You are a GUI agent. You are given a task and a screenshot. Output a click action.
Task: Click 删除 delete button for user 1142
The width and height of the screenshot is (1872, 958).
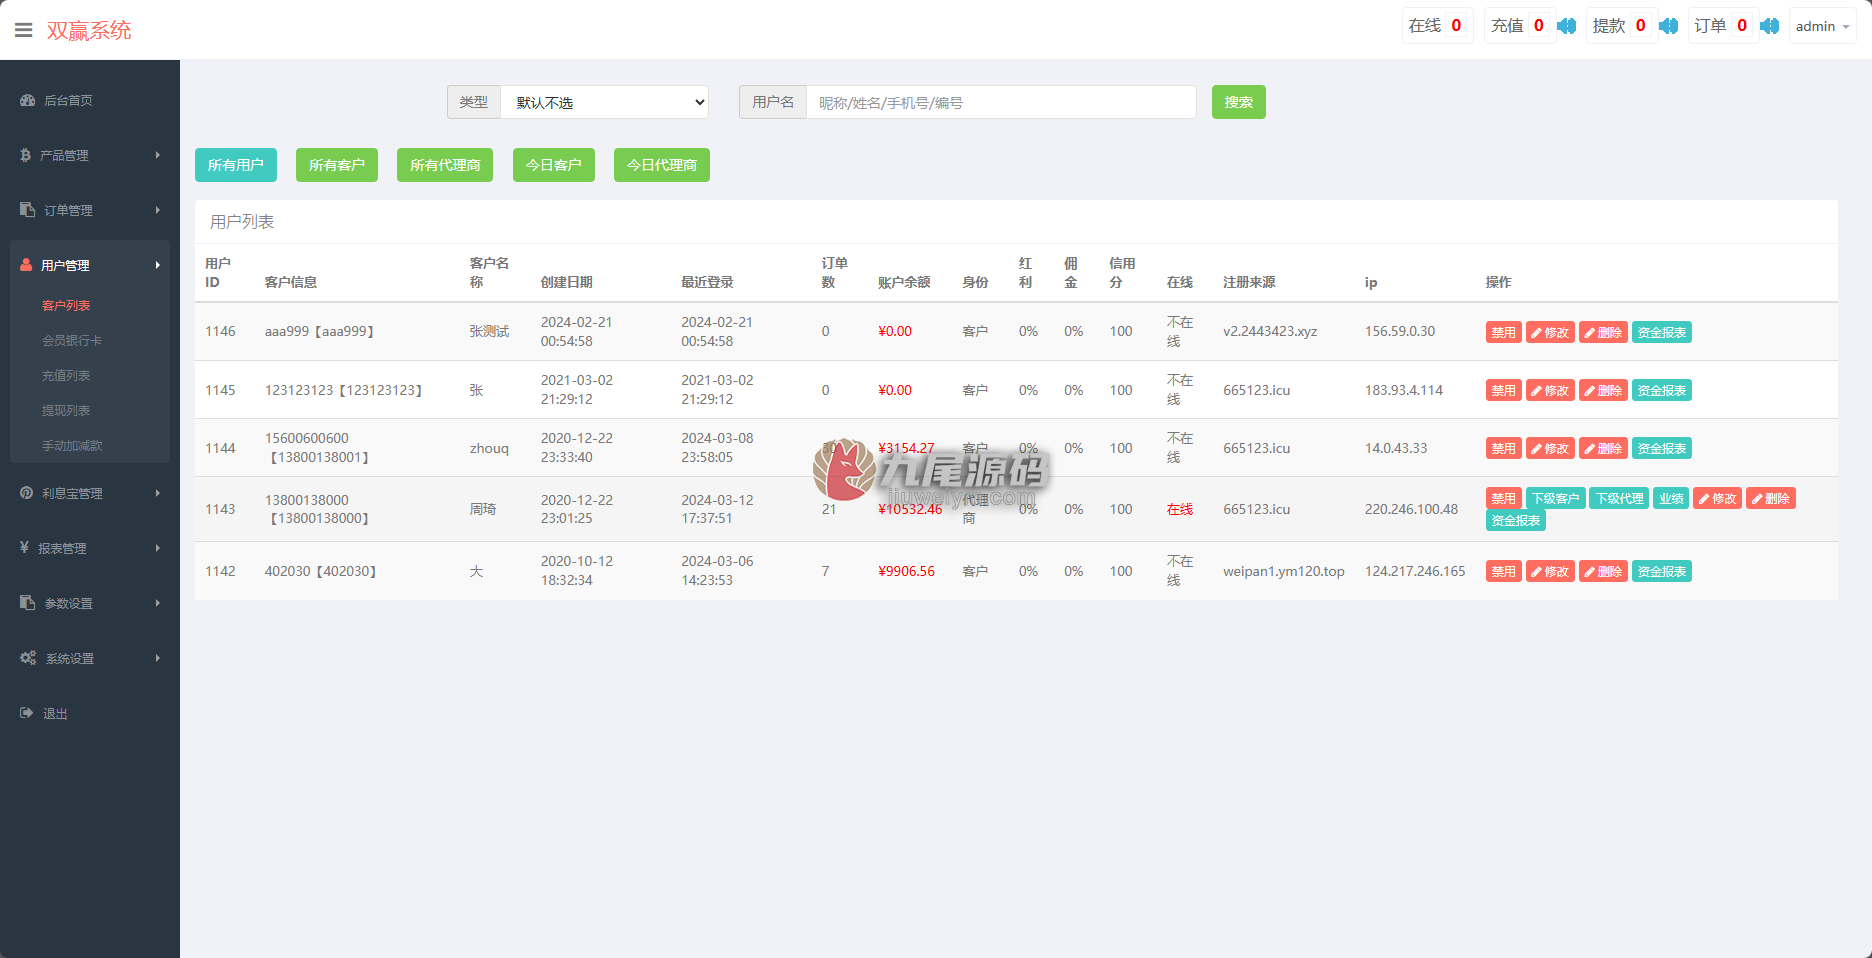[x=1603, y=571]
